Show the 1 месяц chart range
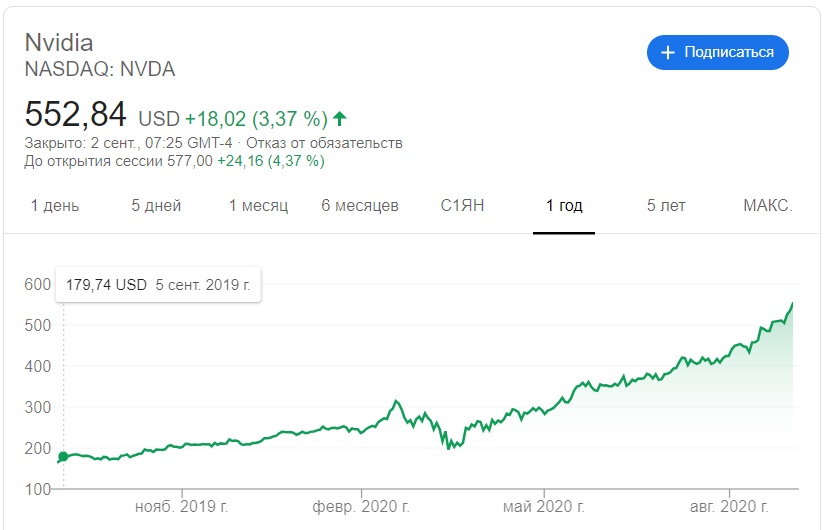 click(258, 206)
